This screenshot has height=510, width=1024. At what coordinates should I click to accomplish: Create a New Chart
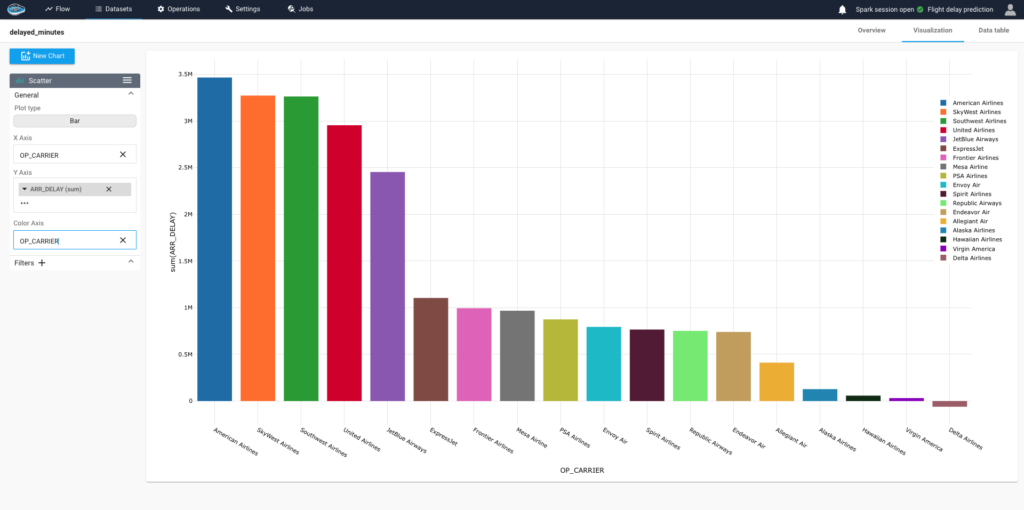42,56
